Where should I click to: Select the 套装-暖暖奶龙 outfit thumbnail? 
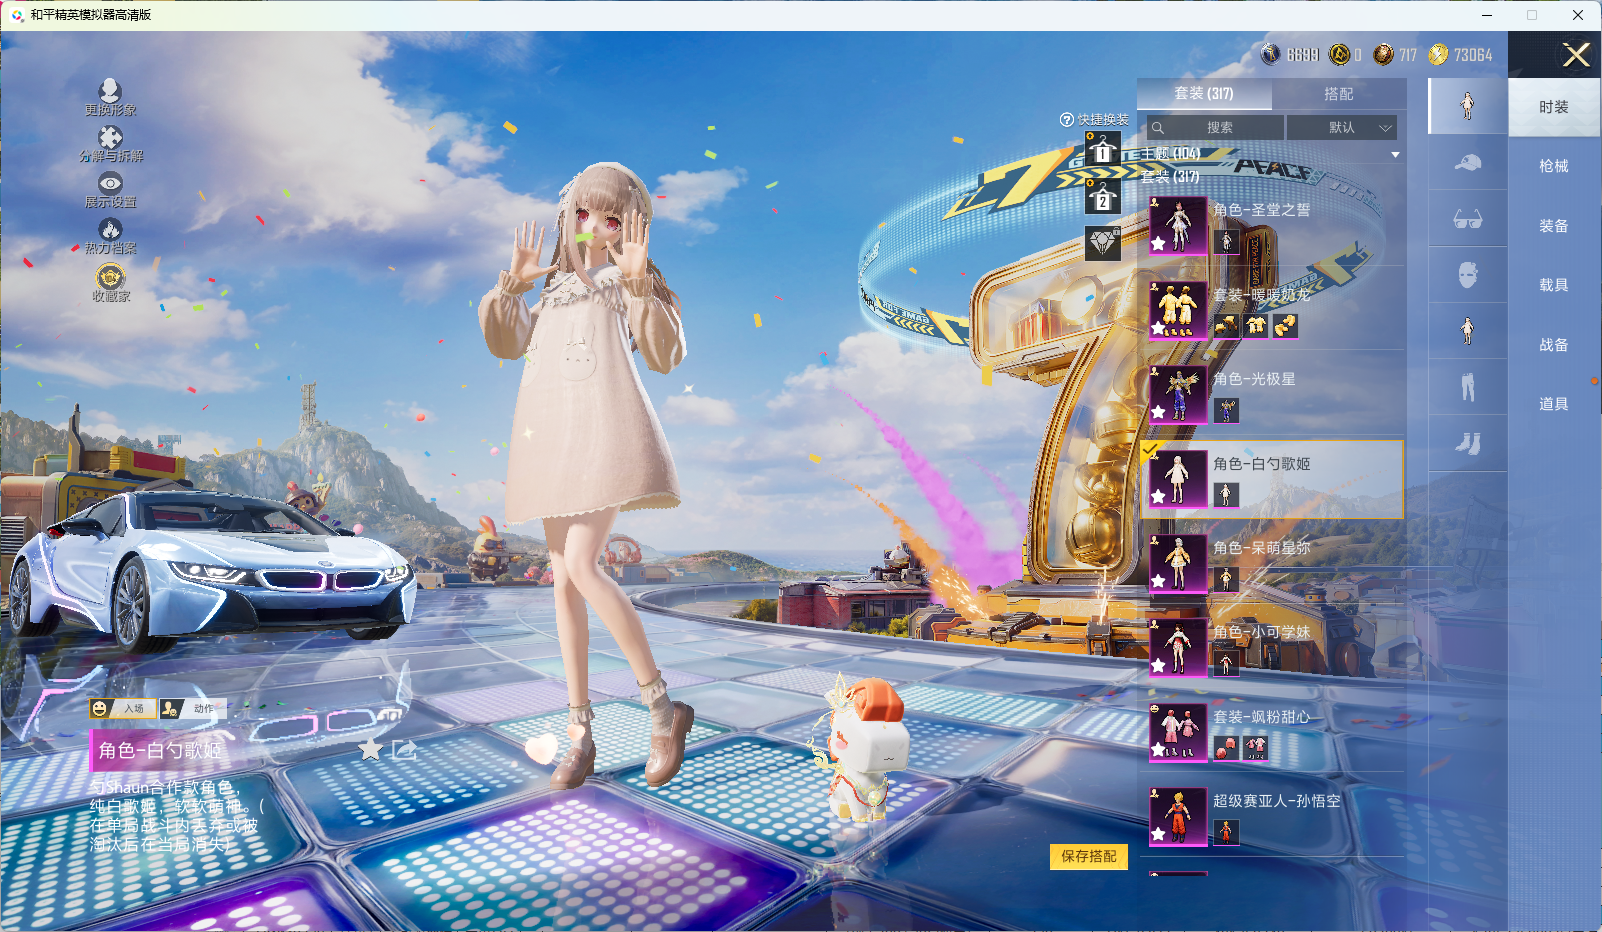coord(1178,310)
